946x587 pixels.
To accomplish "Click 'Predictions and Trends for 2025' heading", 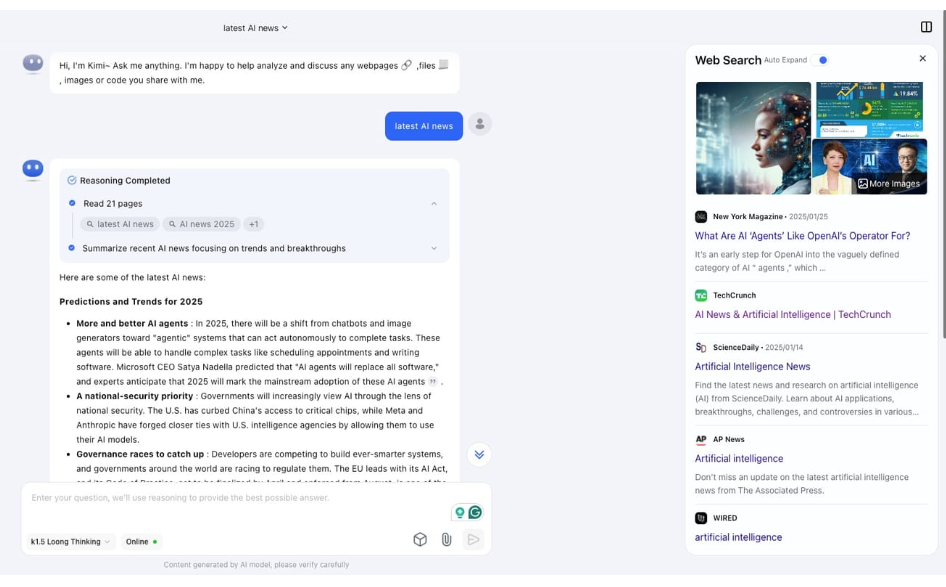I will click(x=131, y=302).
